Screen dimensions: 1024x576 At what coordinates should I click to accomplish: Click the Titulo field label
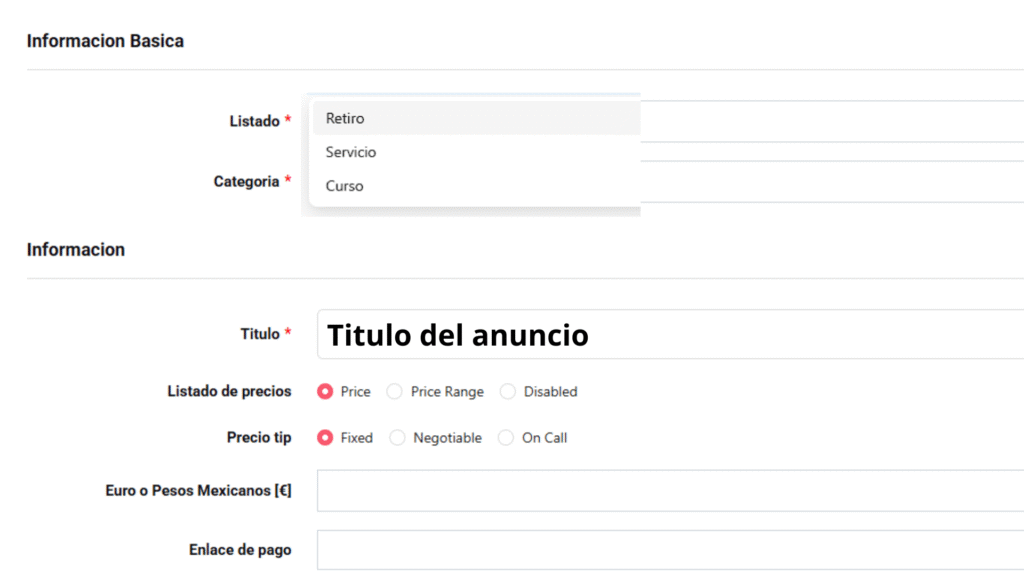point(260,334)
